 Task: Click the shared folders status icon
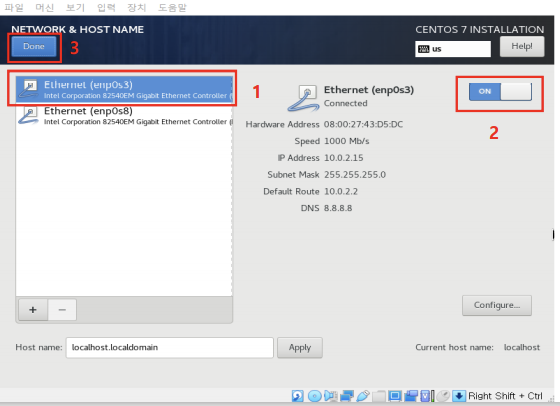click(x=379, y=397)
